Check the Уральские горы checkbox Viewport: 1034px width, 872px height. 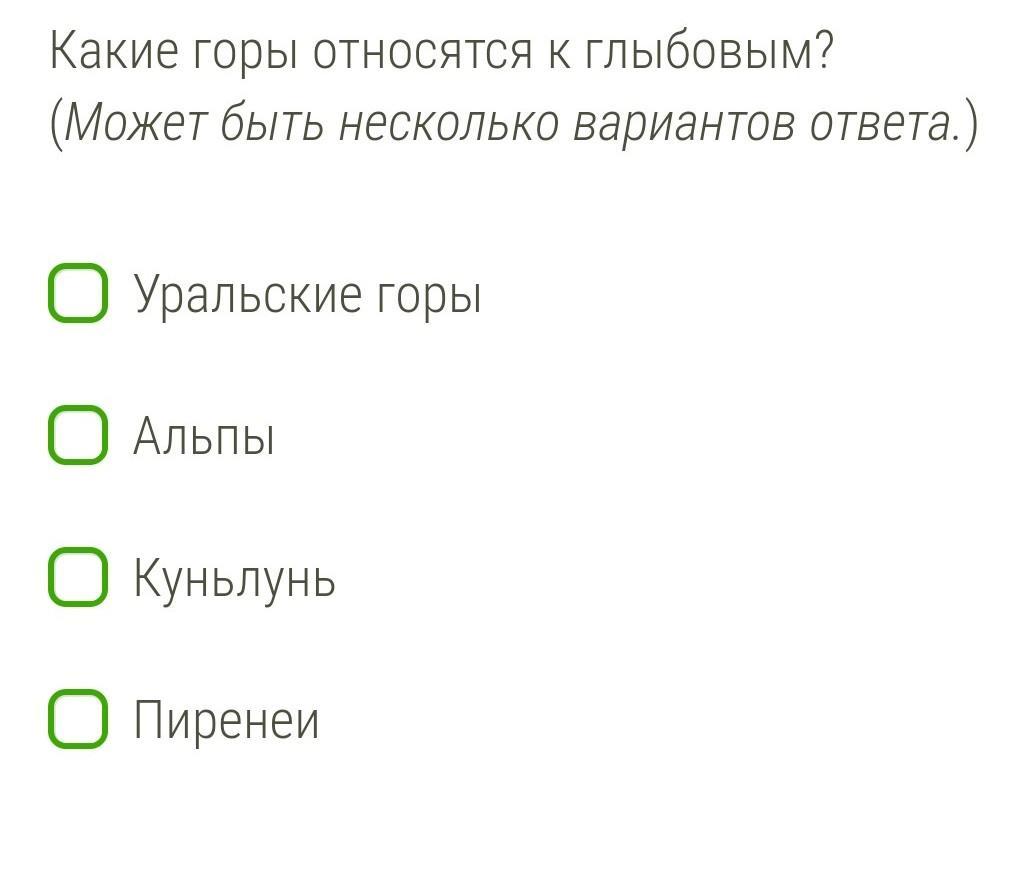pyautogui.click(x=78, y=293)
